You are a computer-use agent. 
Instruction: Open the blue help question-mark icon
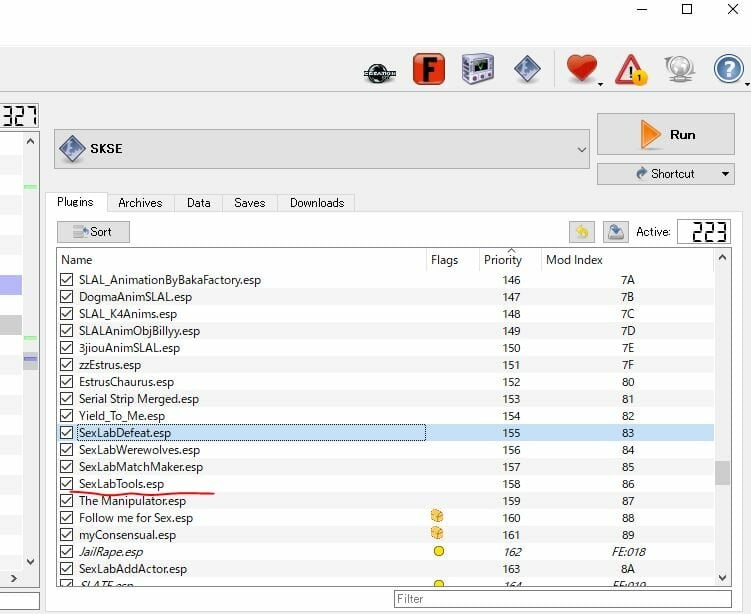pos(728,69)
